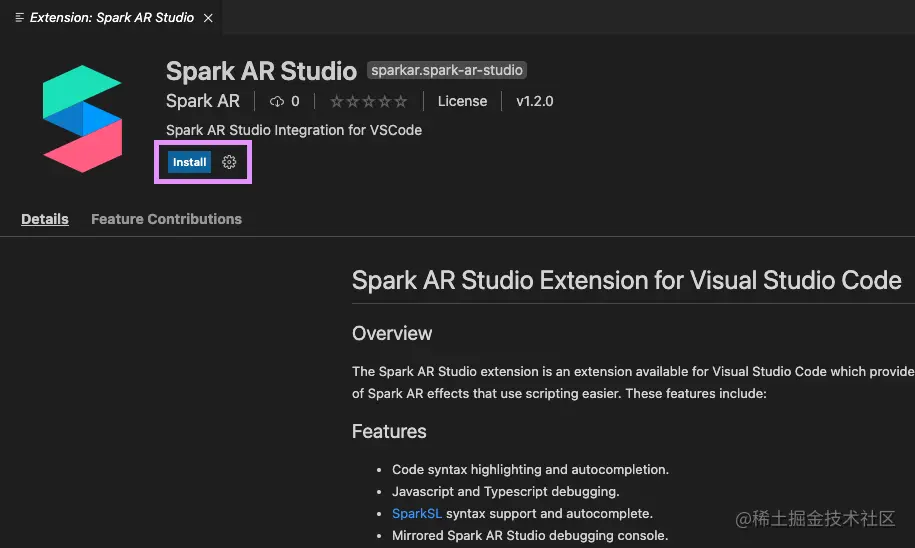Click the sparkar.spark-ar-studio identifier badge

coord(447,70)
